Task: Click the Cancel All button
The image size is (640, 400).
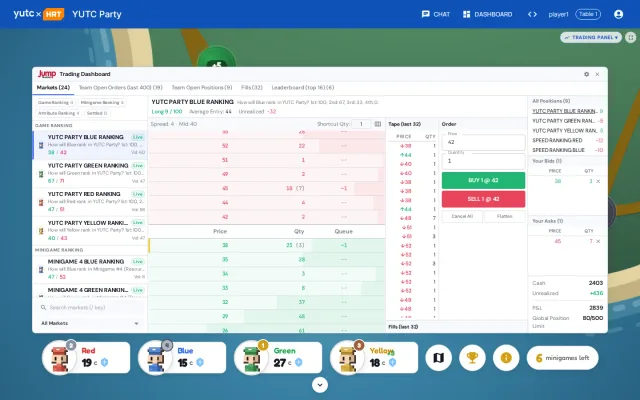Action: (x=462, y=216)
